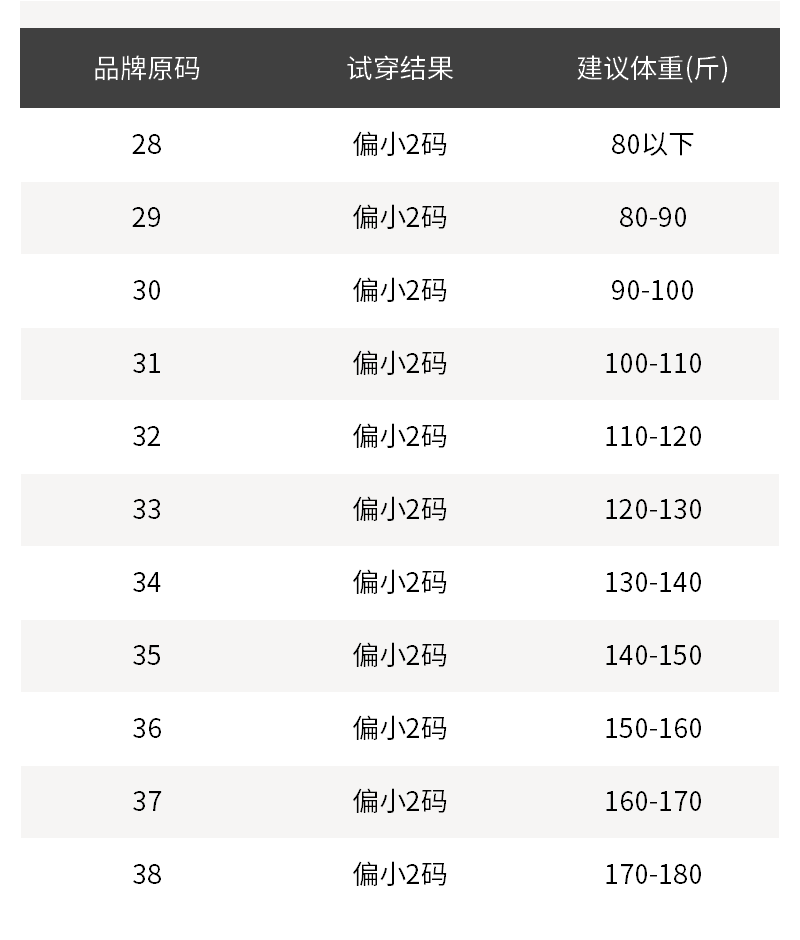This screenshot has height=940, width=800.
Task: Select brand size 28 cell
Action: click(147, 145)
